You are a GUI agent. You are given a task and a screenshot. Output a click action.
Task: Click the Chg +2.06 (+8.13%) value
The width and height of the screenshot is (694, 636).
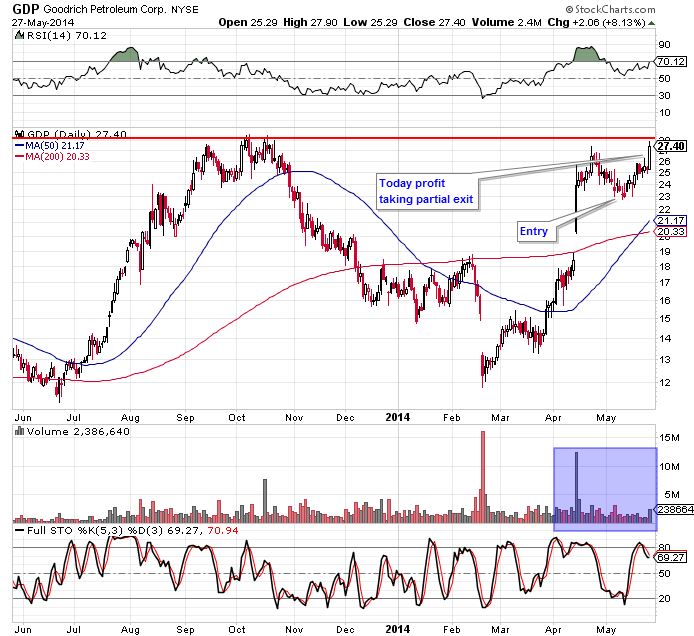pos(596,22)
